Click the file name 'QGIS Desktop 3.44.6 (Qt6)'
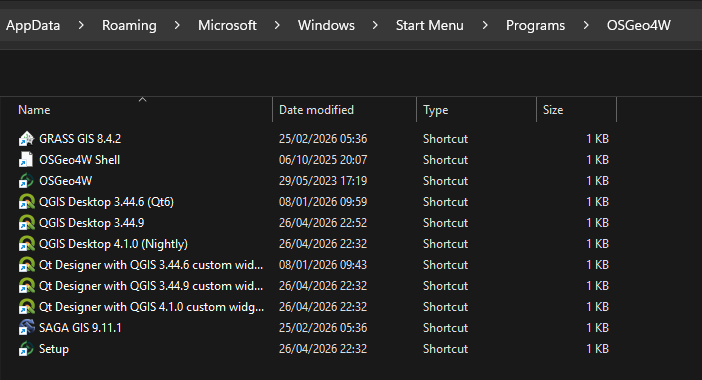 (x=106, y=202)
